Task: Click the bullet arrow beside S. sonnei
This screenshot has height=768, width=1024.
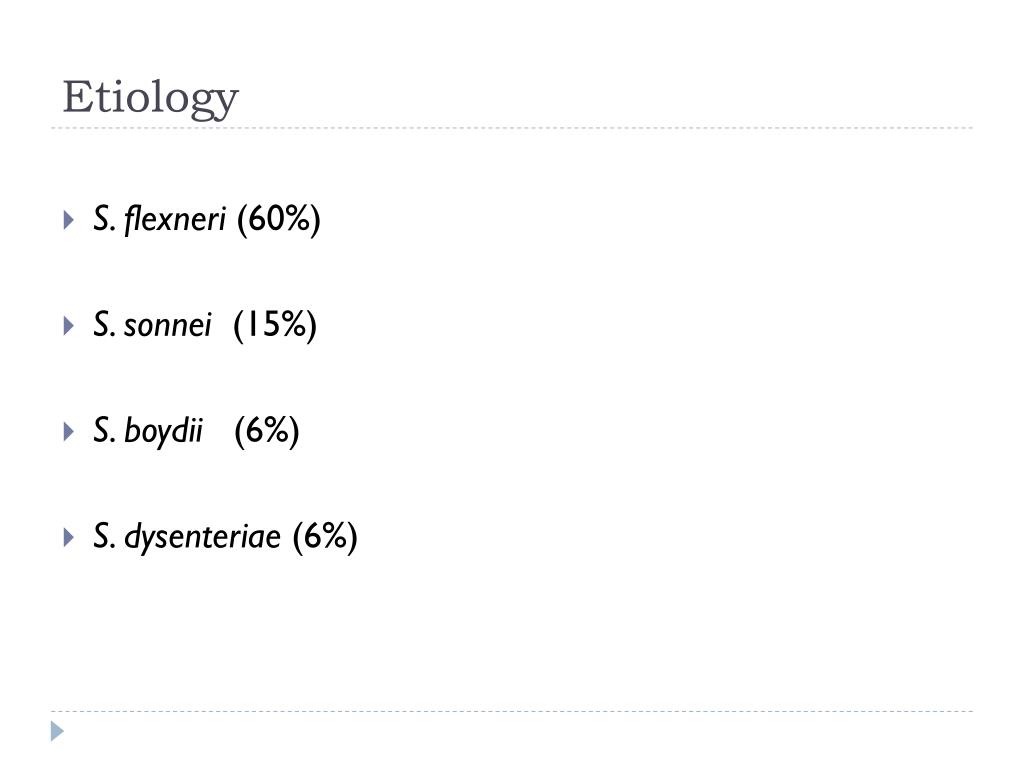Action: [x=69, y=325]
